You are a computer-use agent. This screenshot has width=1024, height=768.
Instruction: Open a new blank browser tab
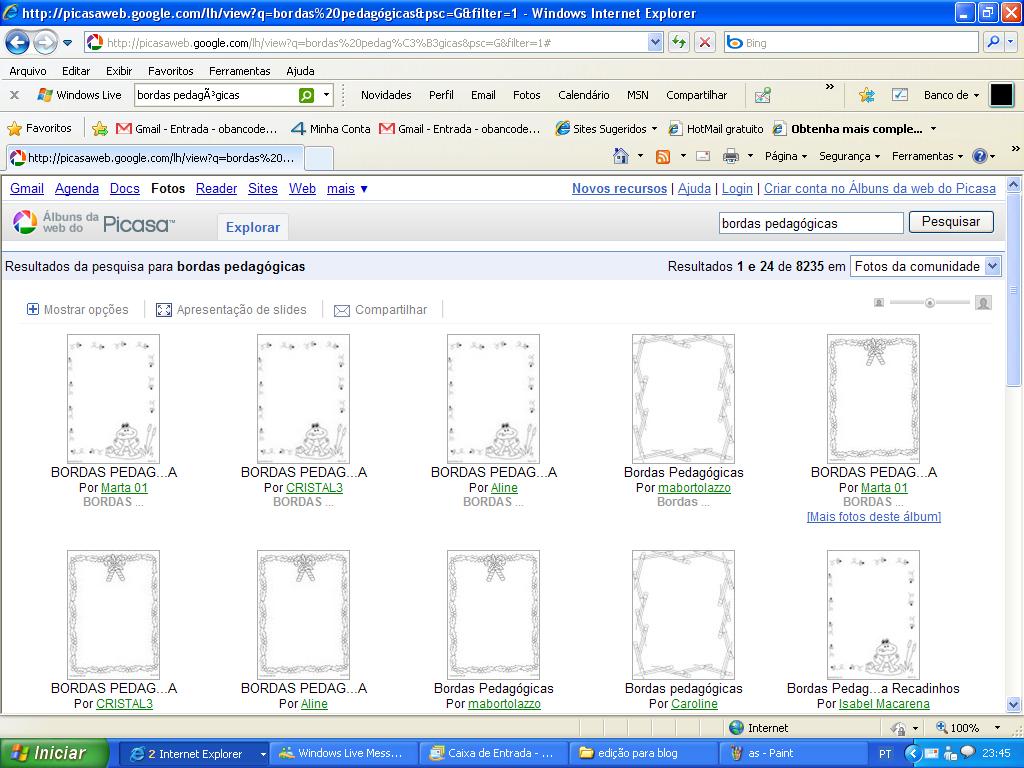click(x=319, y=158)
